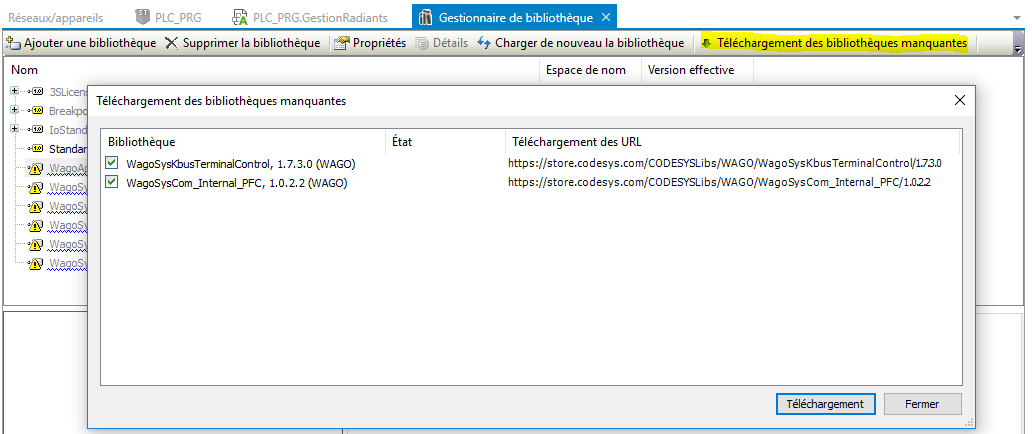Image resolution: width=1032 pixels, height=434 pixels.
Task: Uncheck WagoSysCom_Internal_PFC library checkbox
Action: click(x=112, y=182)
